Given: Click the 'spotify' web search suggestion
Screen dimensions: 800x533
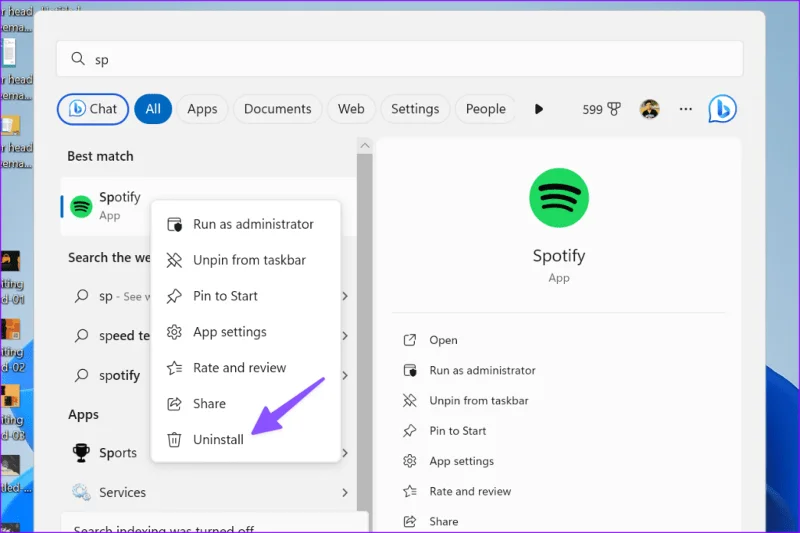Looking at the screenshot, I should (112, 375).
